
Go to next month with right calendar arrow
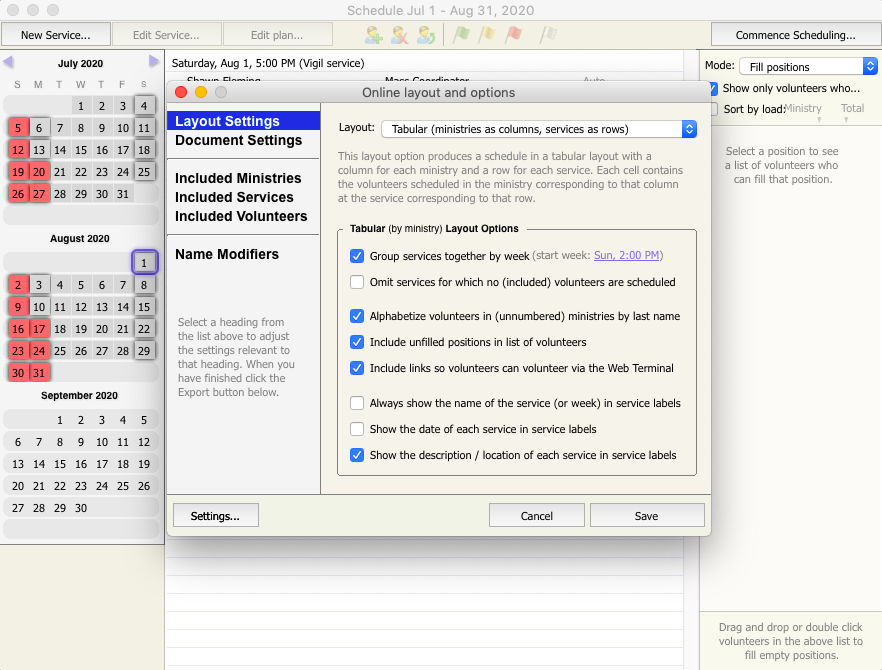[x=154, y=62]
